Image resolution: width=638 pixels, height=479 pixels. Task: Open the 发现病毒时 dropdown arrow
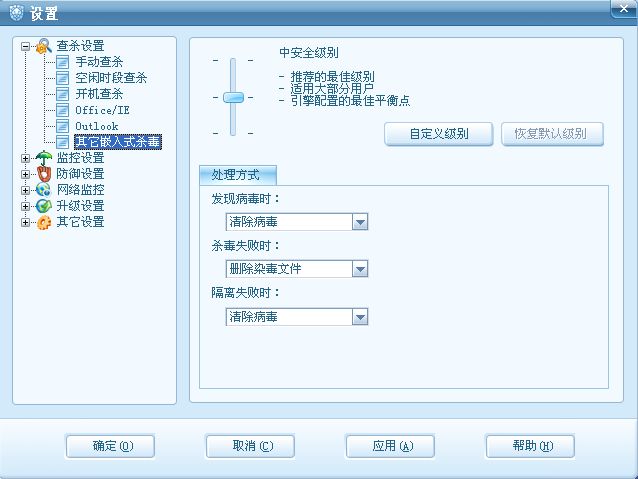[x=360, y=222]
